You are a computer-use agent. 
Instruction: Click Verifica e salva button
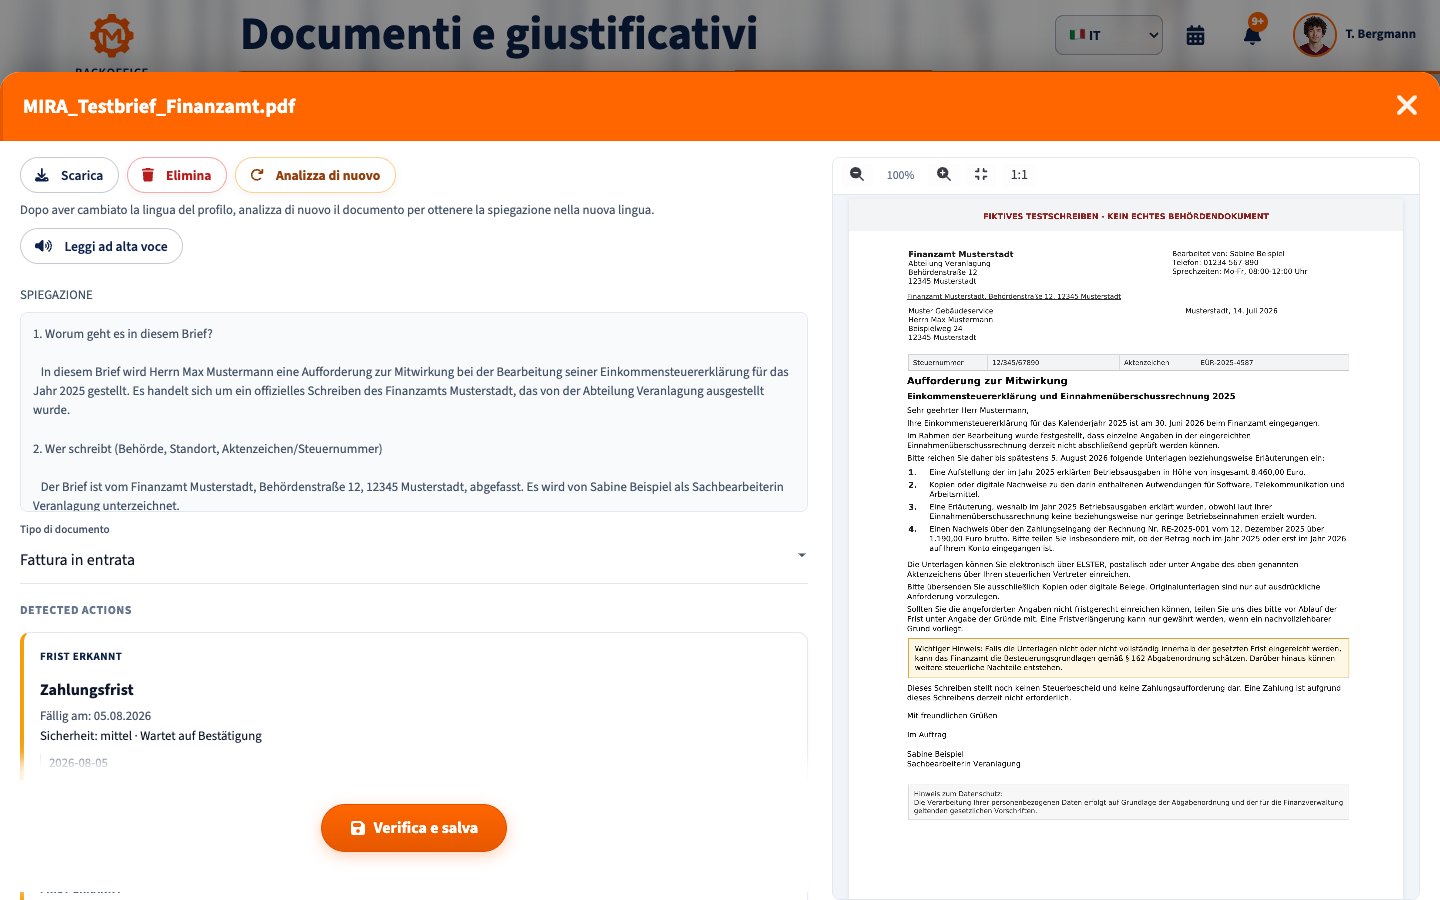[x=414, y=828]
